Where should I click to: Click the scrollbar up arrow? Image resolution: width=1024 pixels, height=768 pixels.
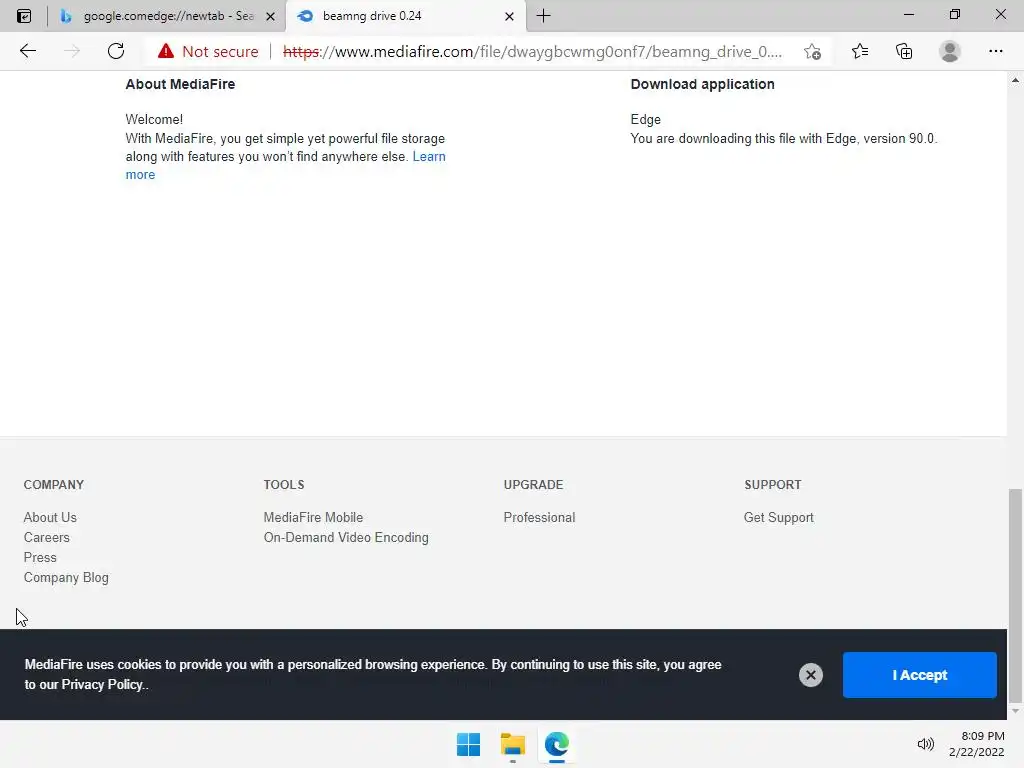point(1015,80)
